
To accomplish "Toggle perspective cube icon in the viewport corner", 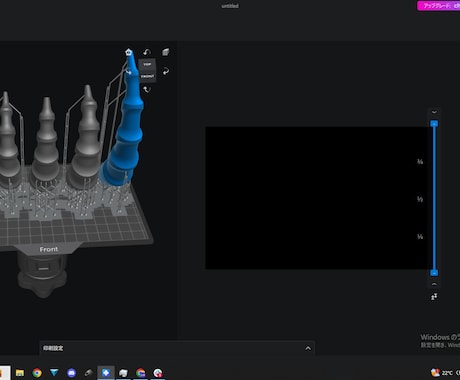I will [166, 52].
